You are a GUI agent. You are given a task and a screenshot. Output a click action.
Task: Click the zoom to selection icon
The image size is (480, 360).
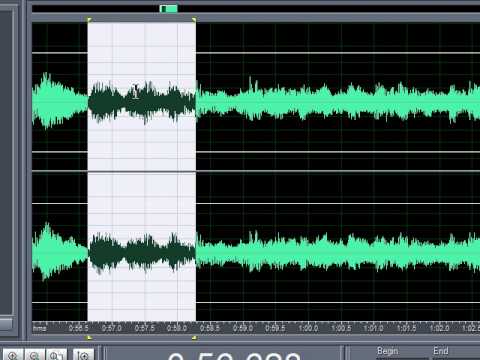[83, 355]
